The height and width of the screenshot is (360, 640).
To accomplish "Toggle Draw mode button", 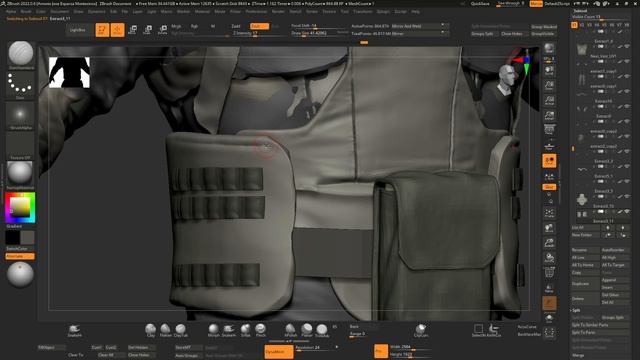I will tap(117, 30).
